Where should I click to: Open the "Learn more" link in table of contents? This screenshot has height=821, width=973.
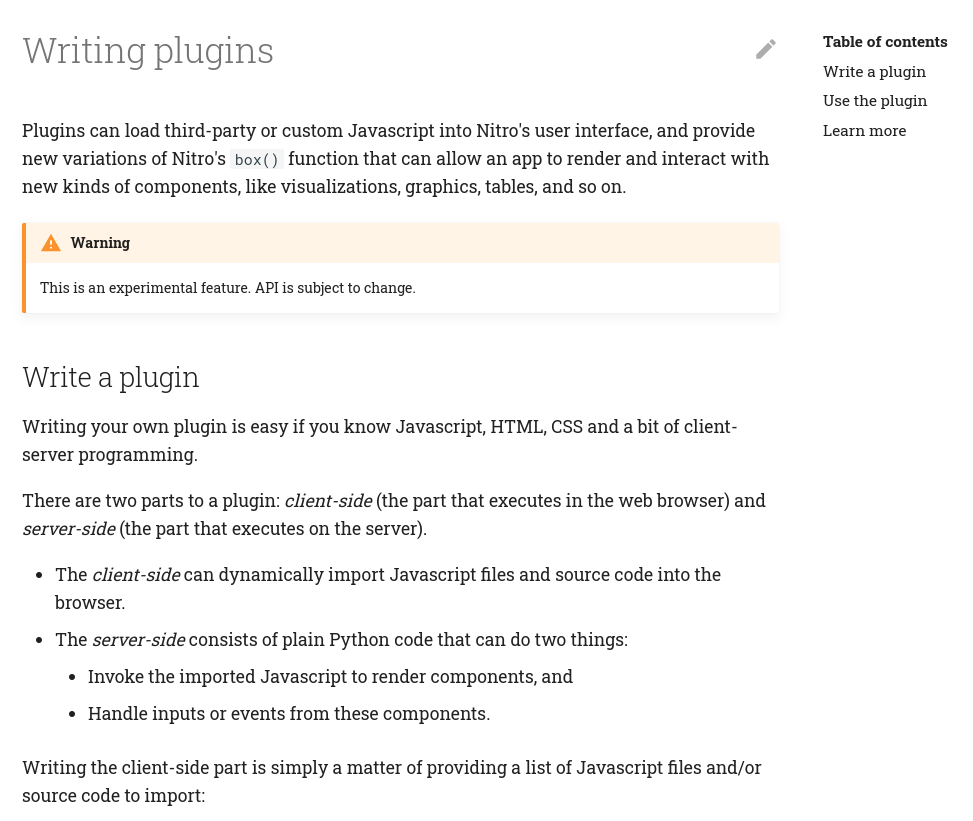(864, 130)
